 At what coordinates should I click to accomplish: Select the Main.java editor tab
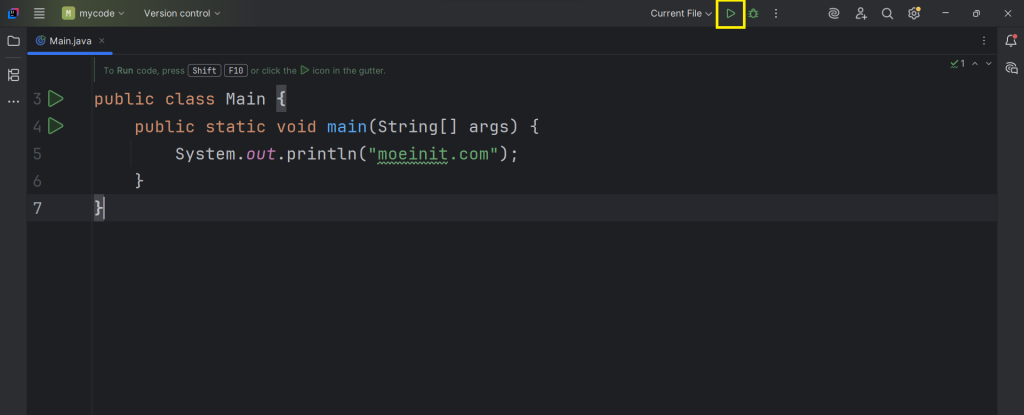[x=70, y=41]
